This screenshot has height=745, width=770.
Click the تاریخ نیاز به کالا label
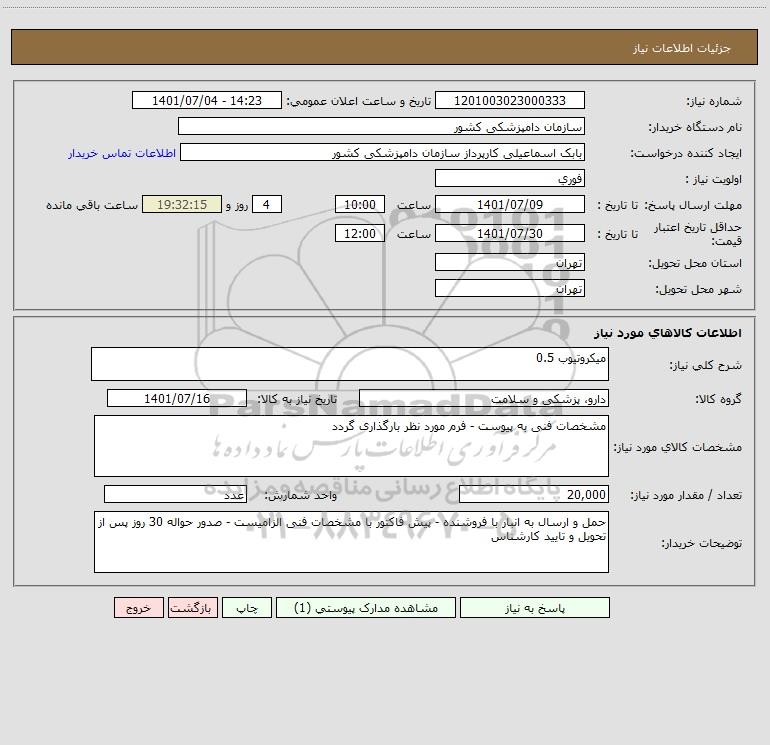click(x=298, y=399)
